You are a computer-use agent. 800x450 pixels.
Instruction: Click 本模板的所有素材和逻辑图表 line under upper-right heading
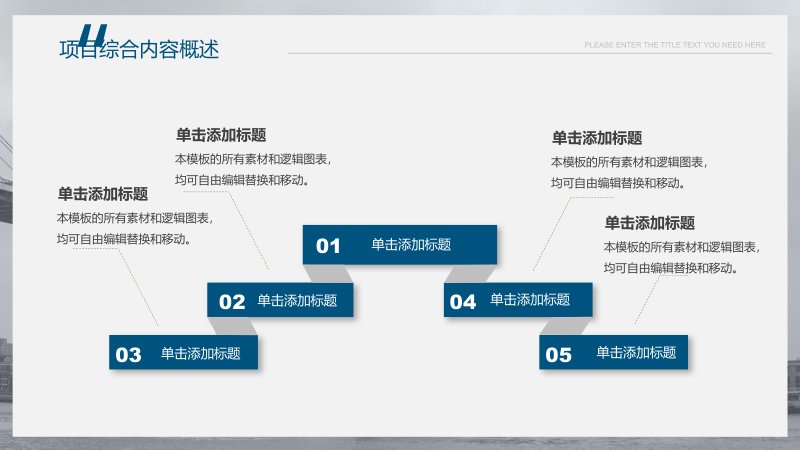coord(629,162)
